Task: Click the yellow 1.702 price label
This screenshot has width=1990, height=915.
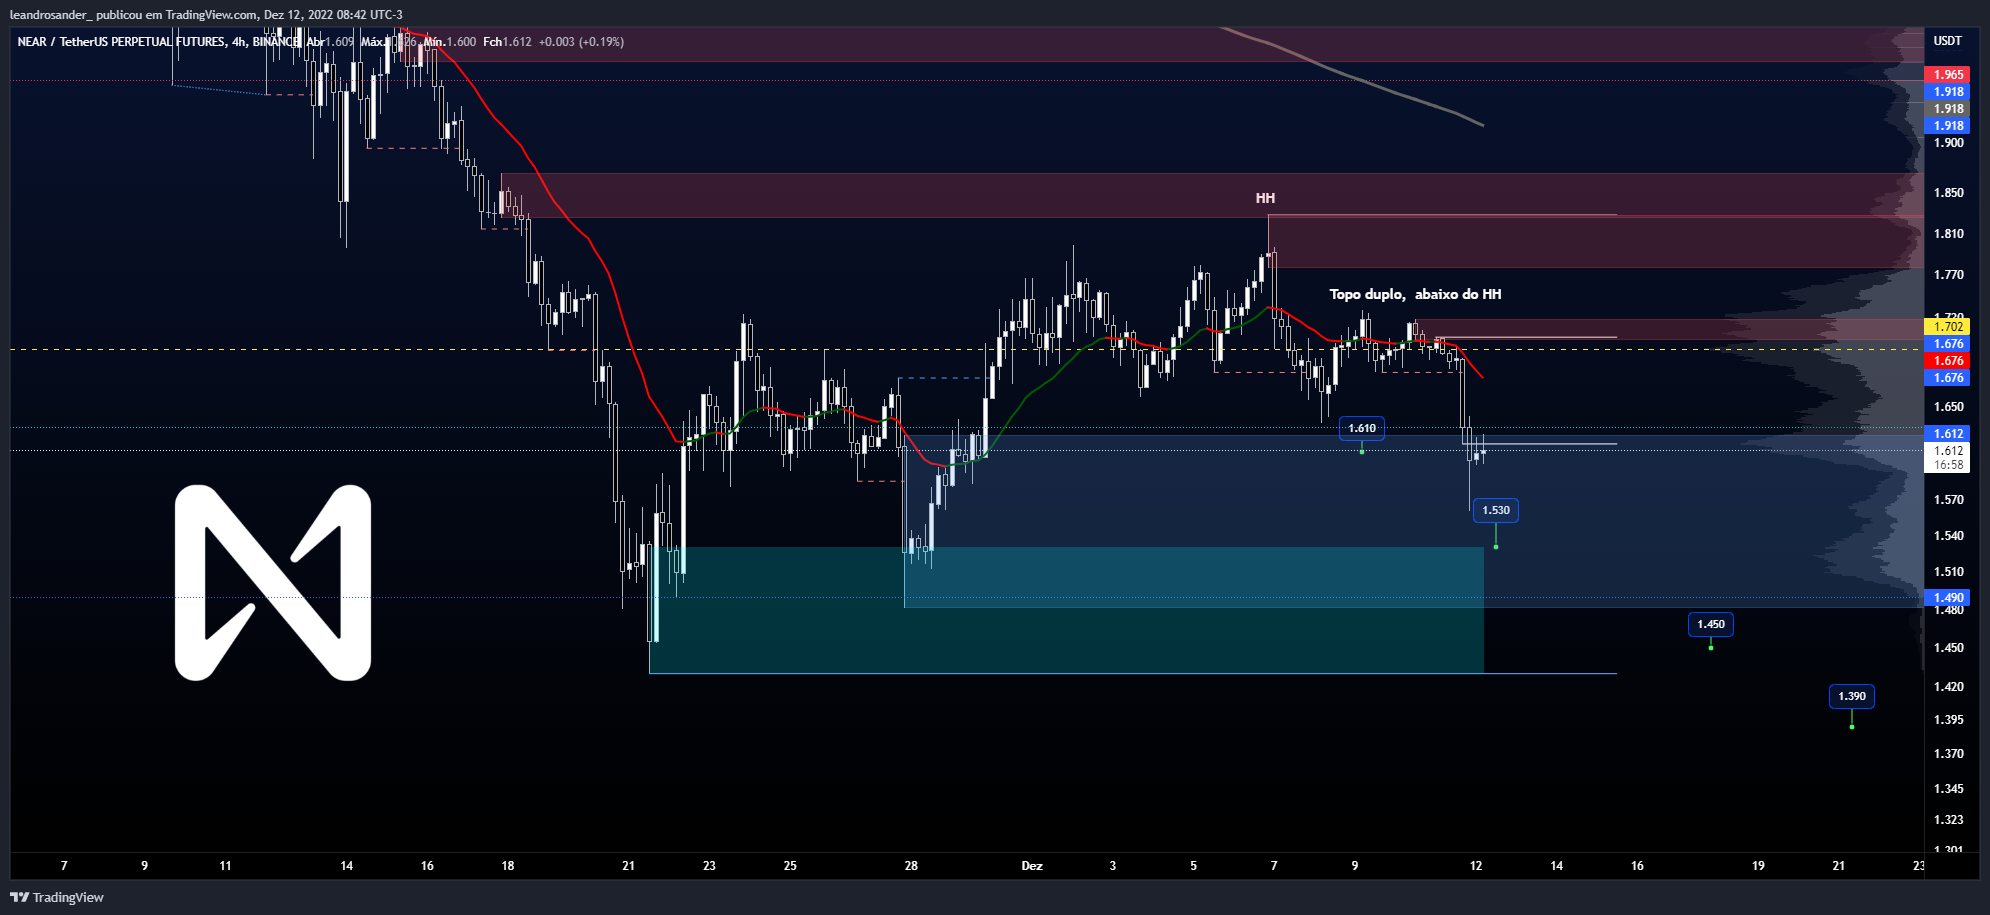Action: 1948,326
